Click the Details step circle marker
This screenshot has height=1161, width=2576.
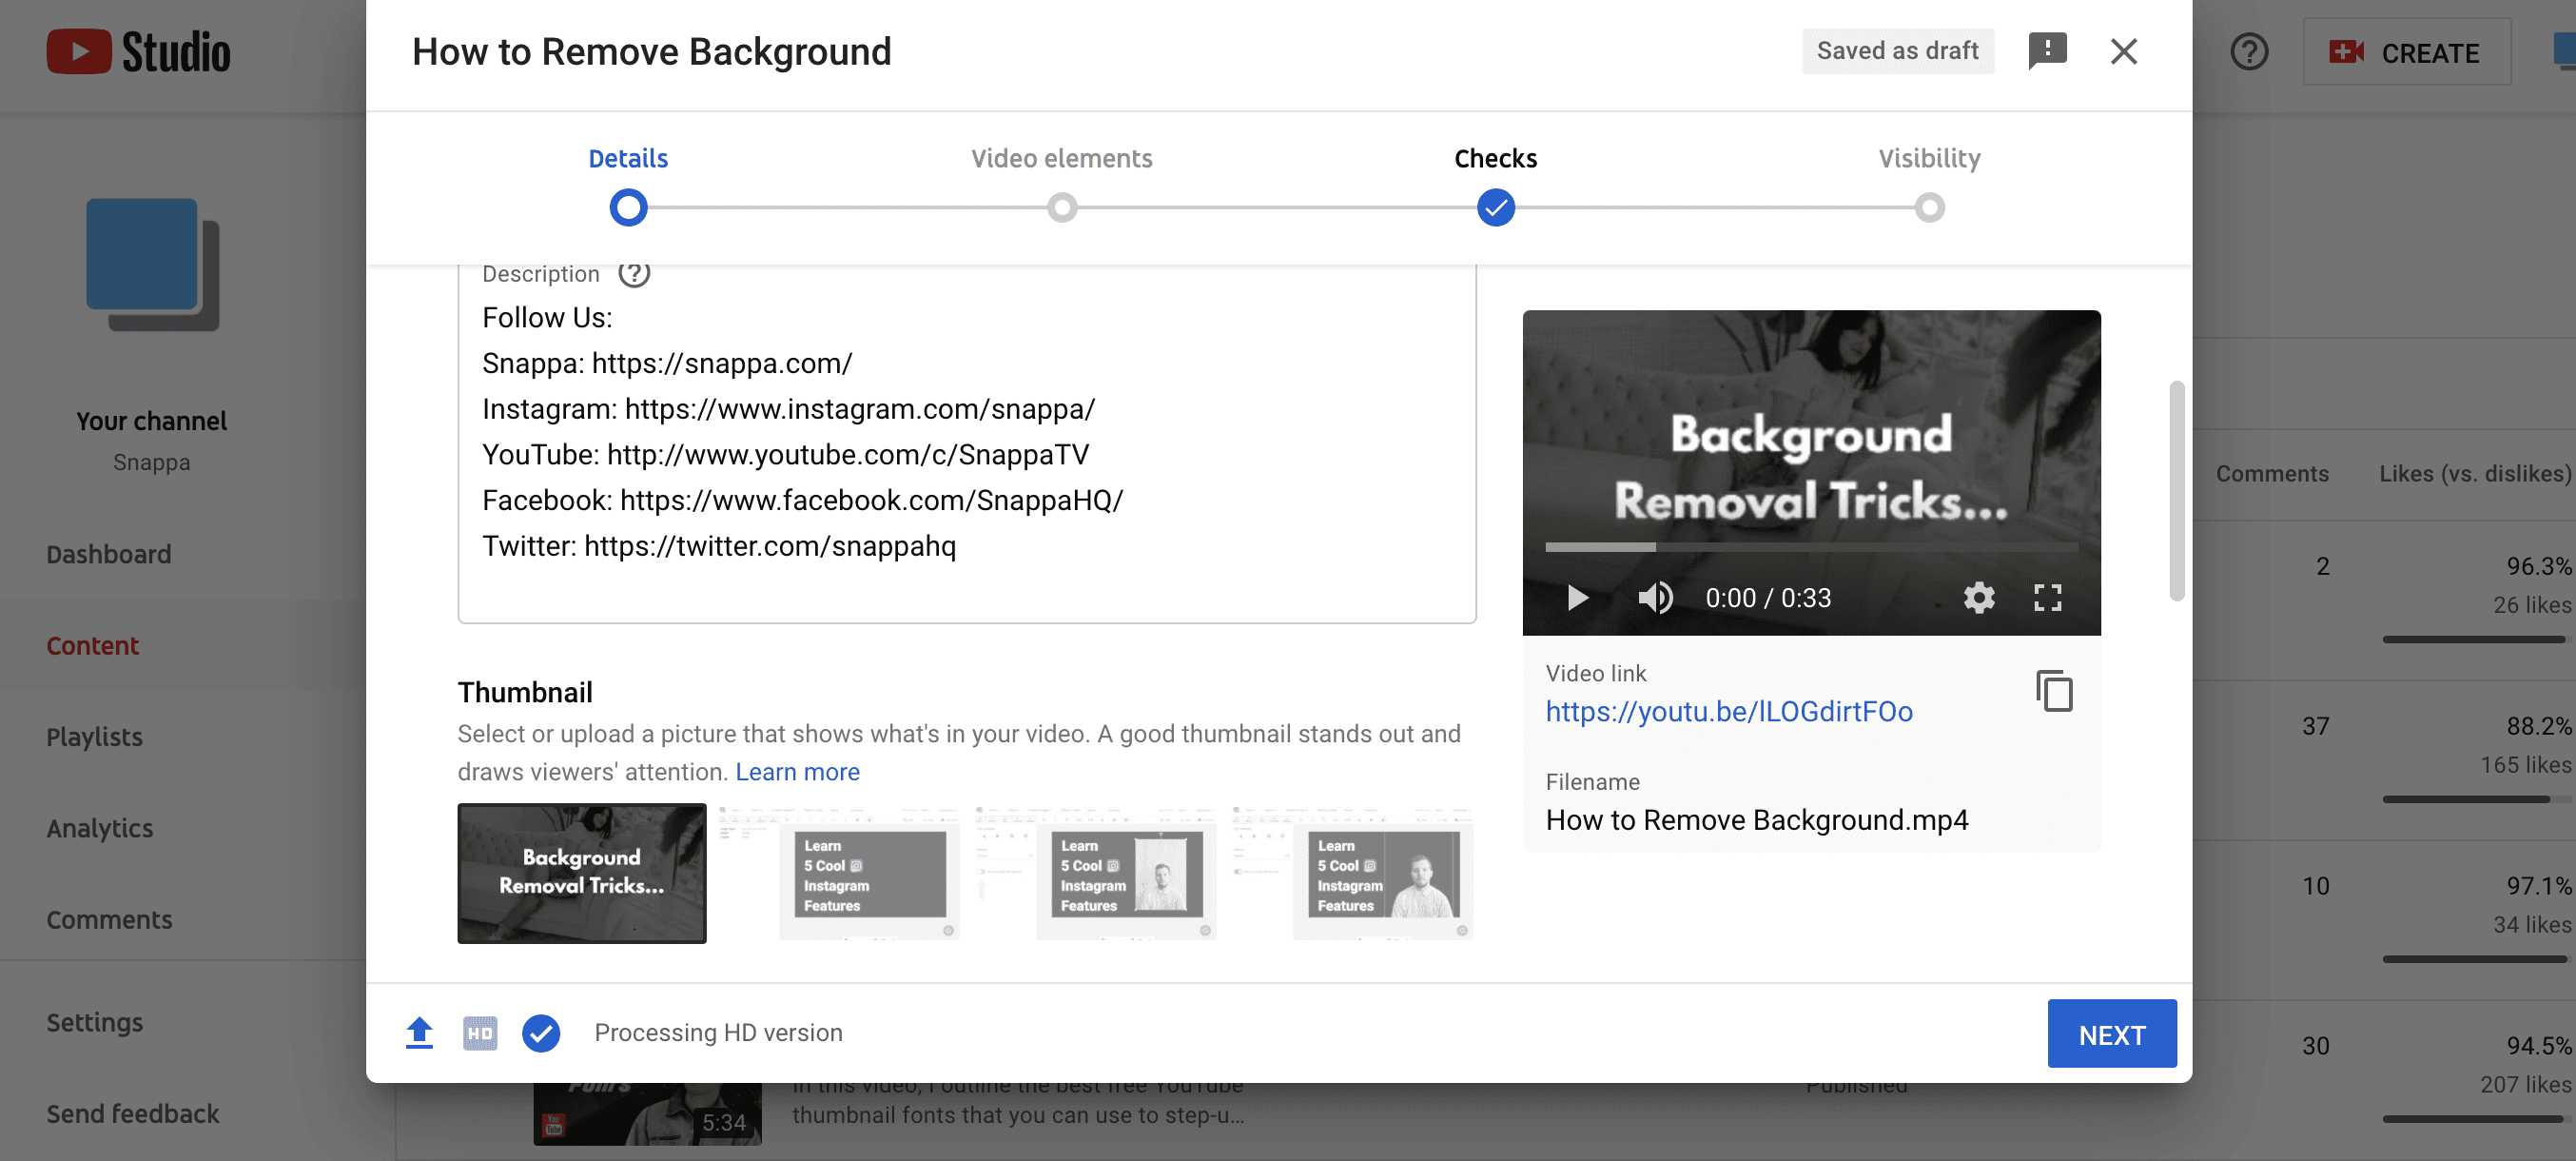[x=628, y=208]
